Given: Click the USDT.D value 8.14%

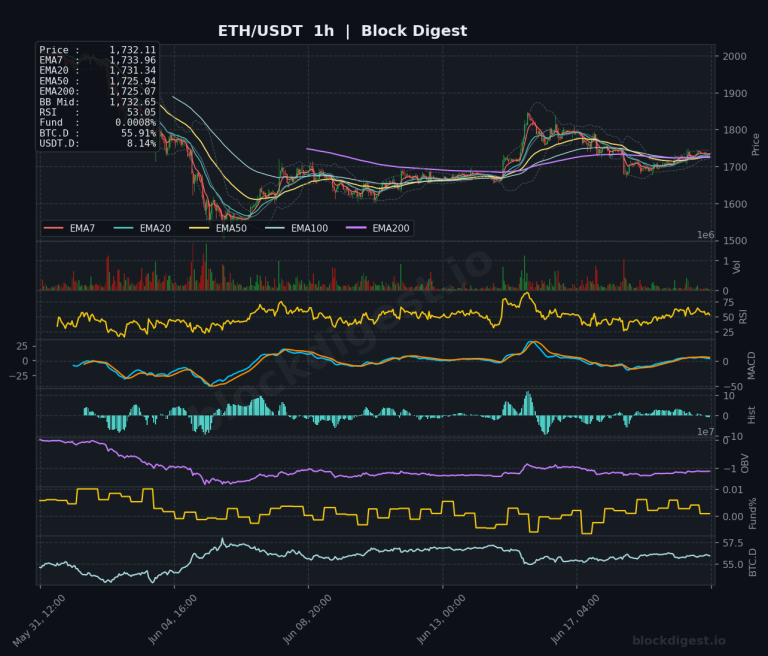Looking at the screenshot, I should click(x=141, y=144).
